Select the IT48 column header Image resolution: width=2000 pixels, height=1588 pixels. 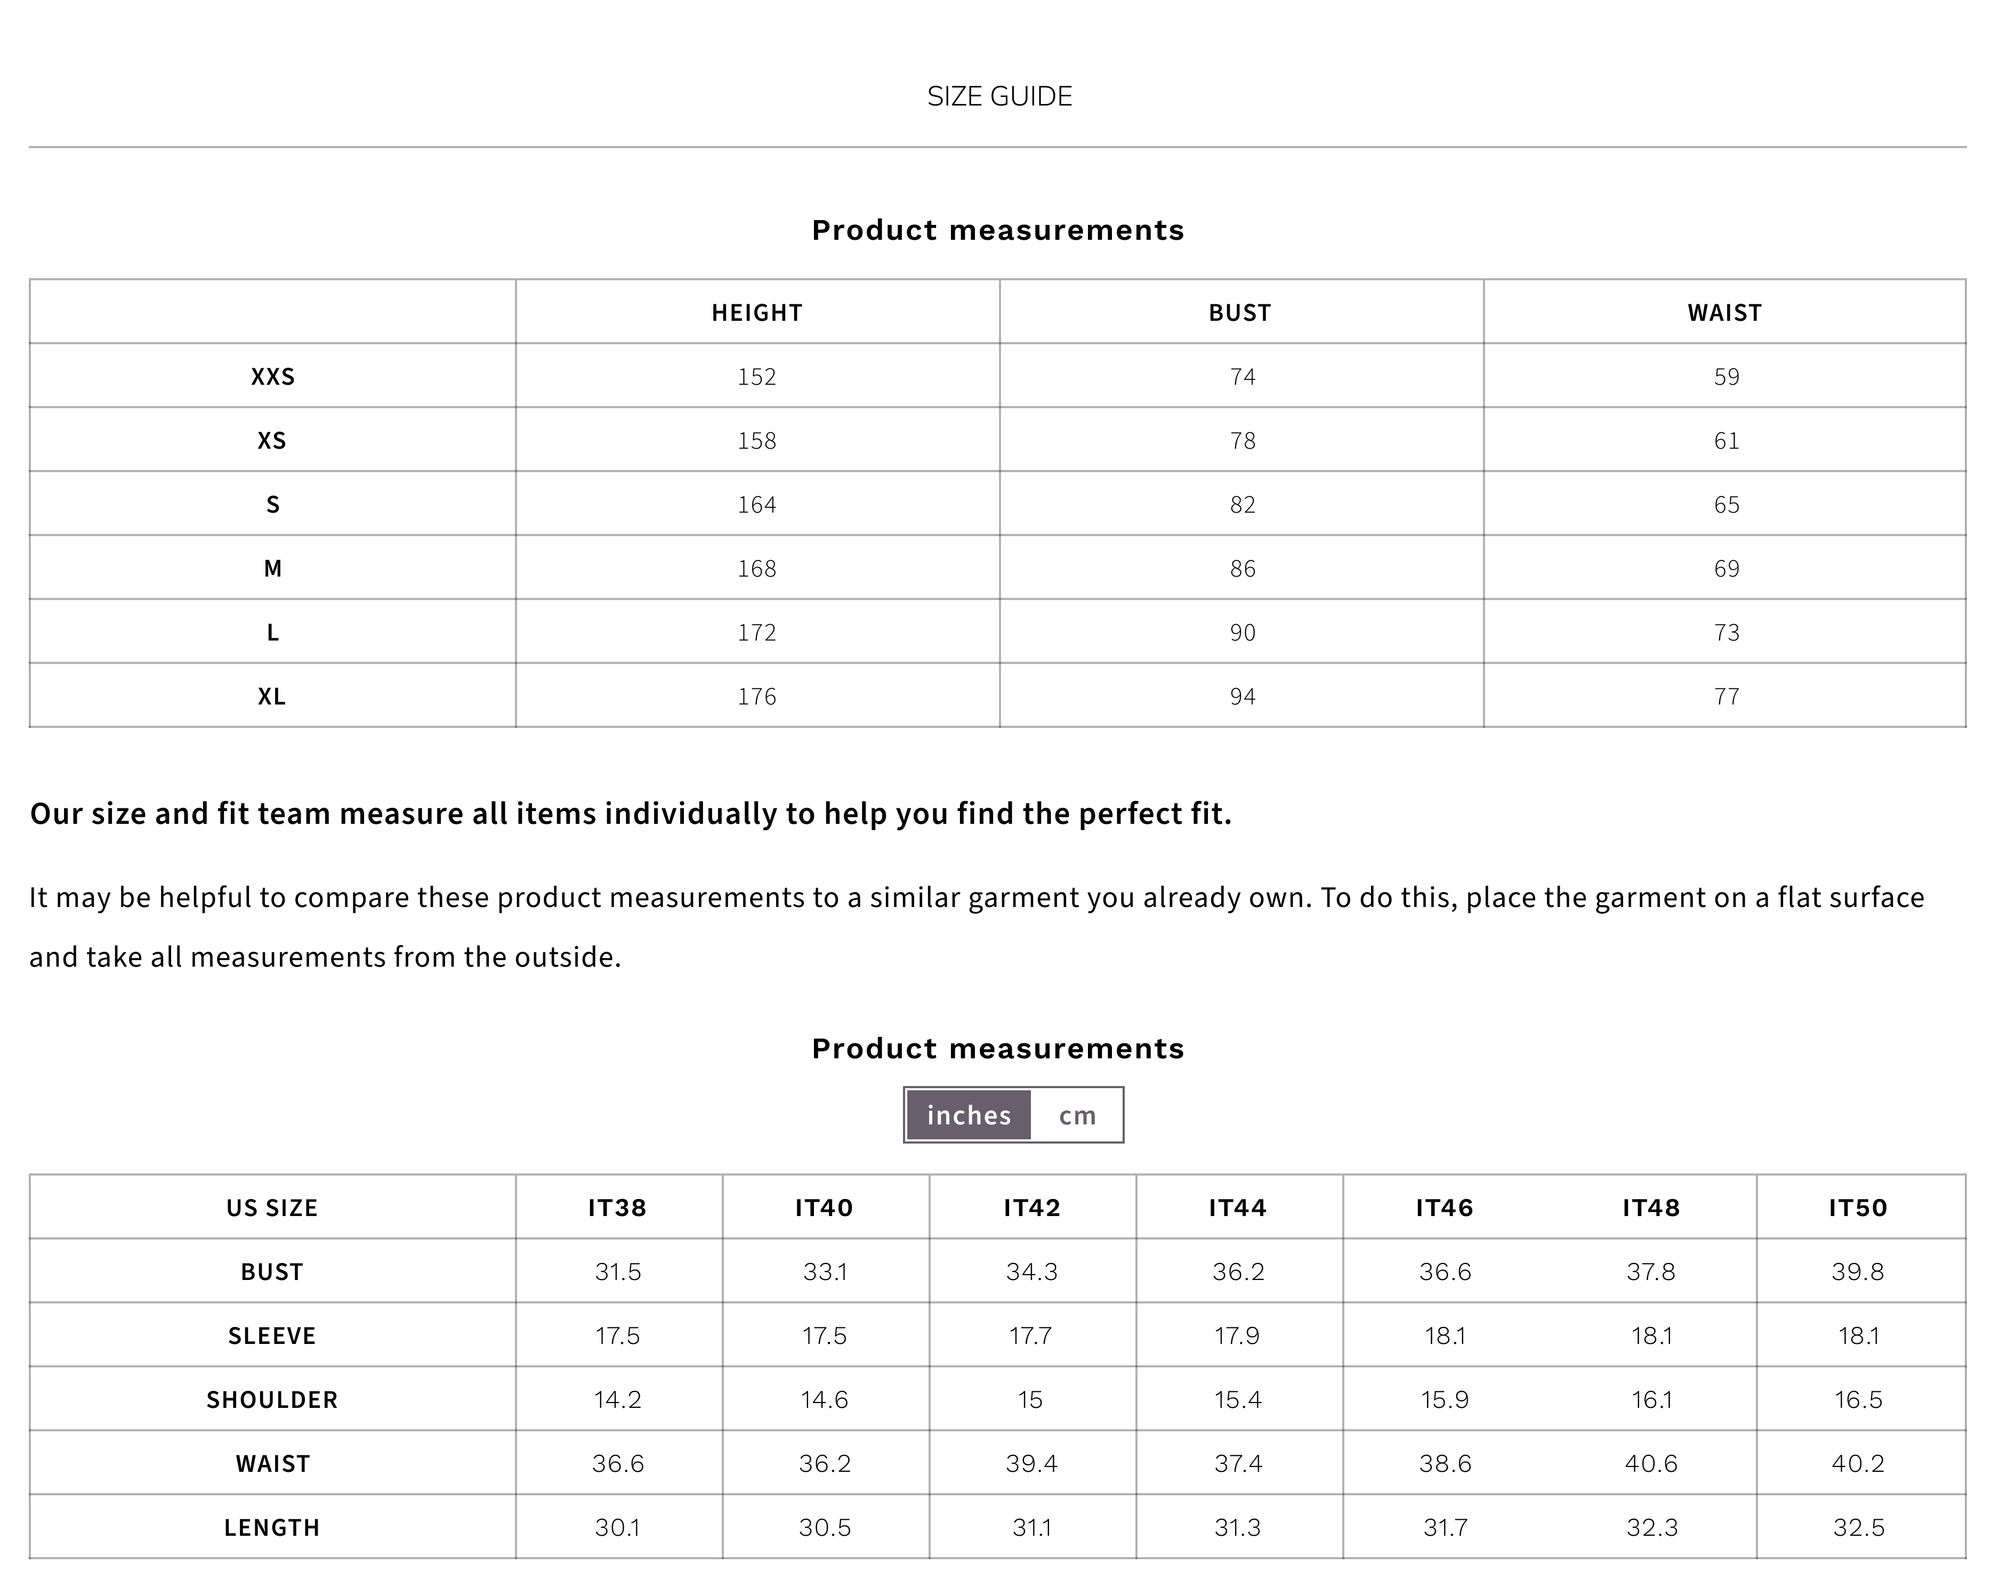pos(1651,1208)
